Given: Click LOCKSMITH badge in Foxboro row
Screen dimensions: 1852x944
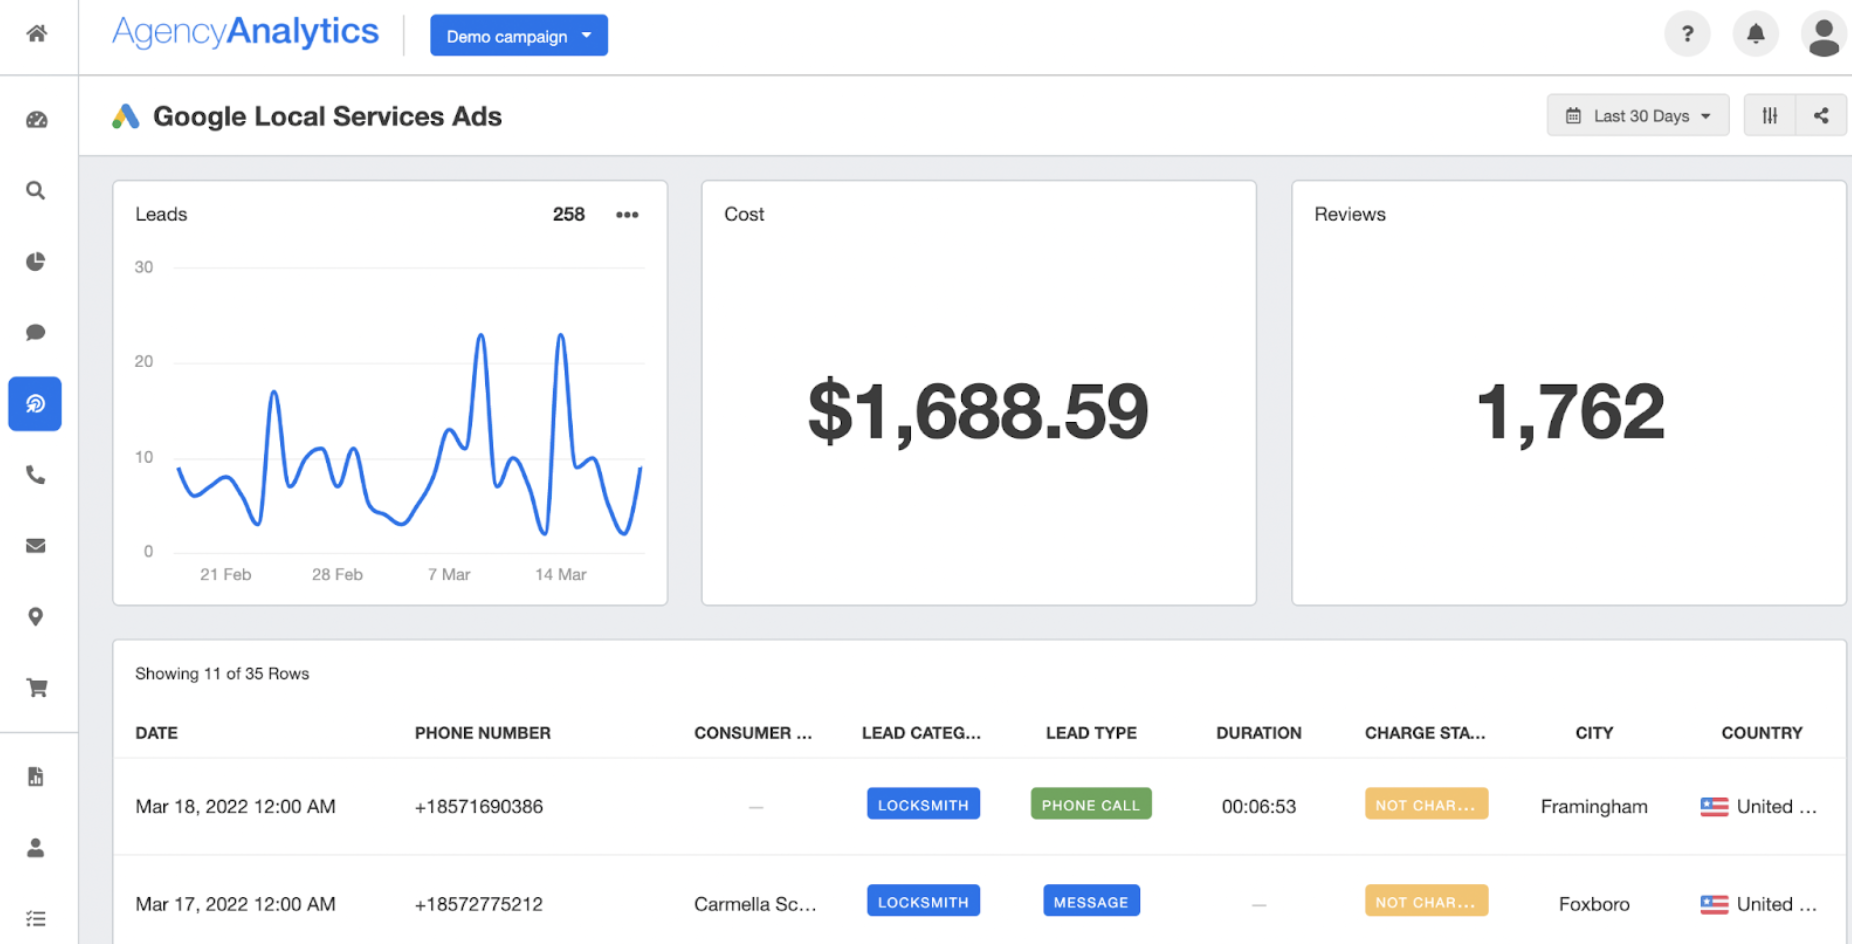Looking at the screenshot, I should 923,901.
